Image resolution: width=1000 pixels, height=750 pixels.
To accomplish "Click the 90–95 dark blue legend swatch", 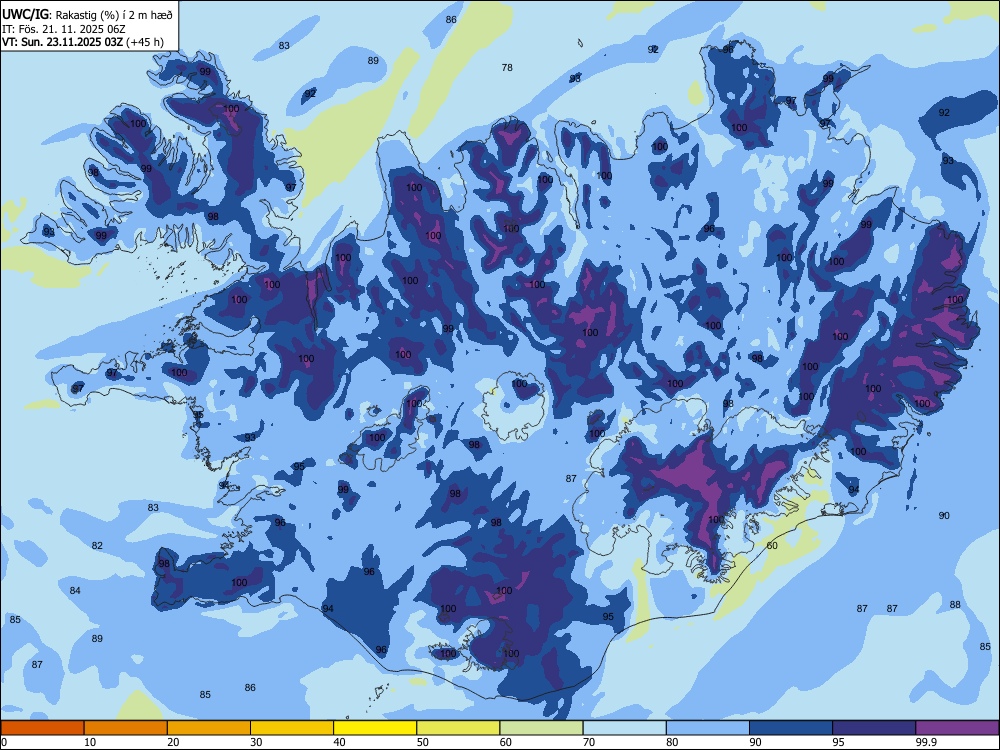I will point(791,728).
